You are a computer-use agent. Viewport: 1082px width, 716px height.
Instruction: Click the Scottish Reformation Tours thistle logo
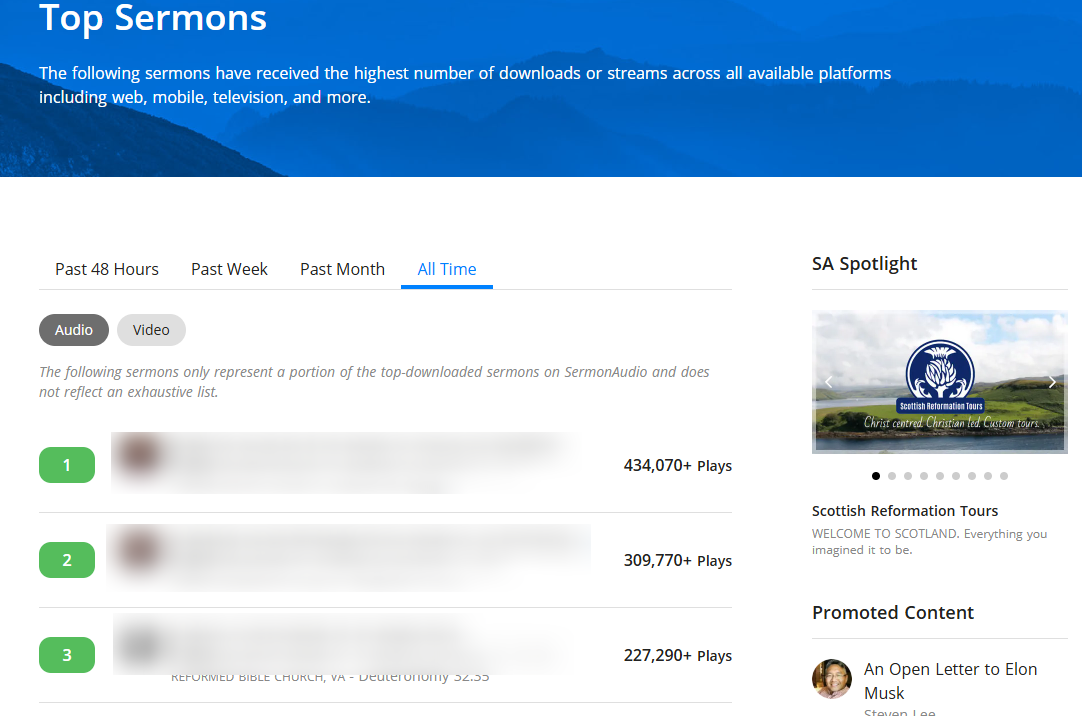point(939,375)
